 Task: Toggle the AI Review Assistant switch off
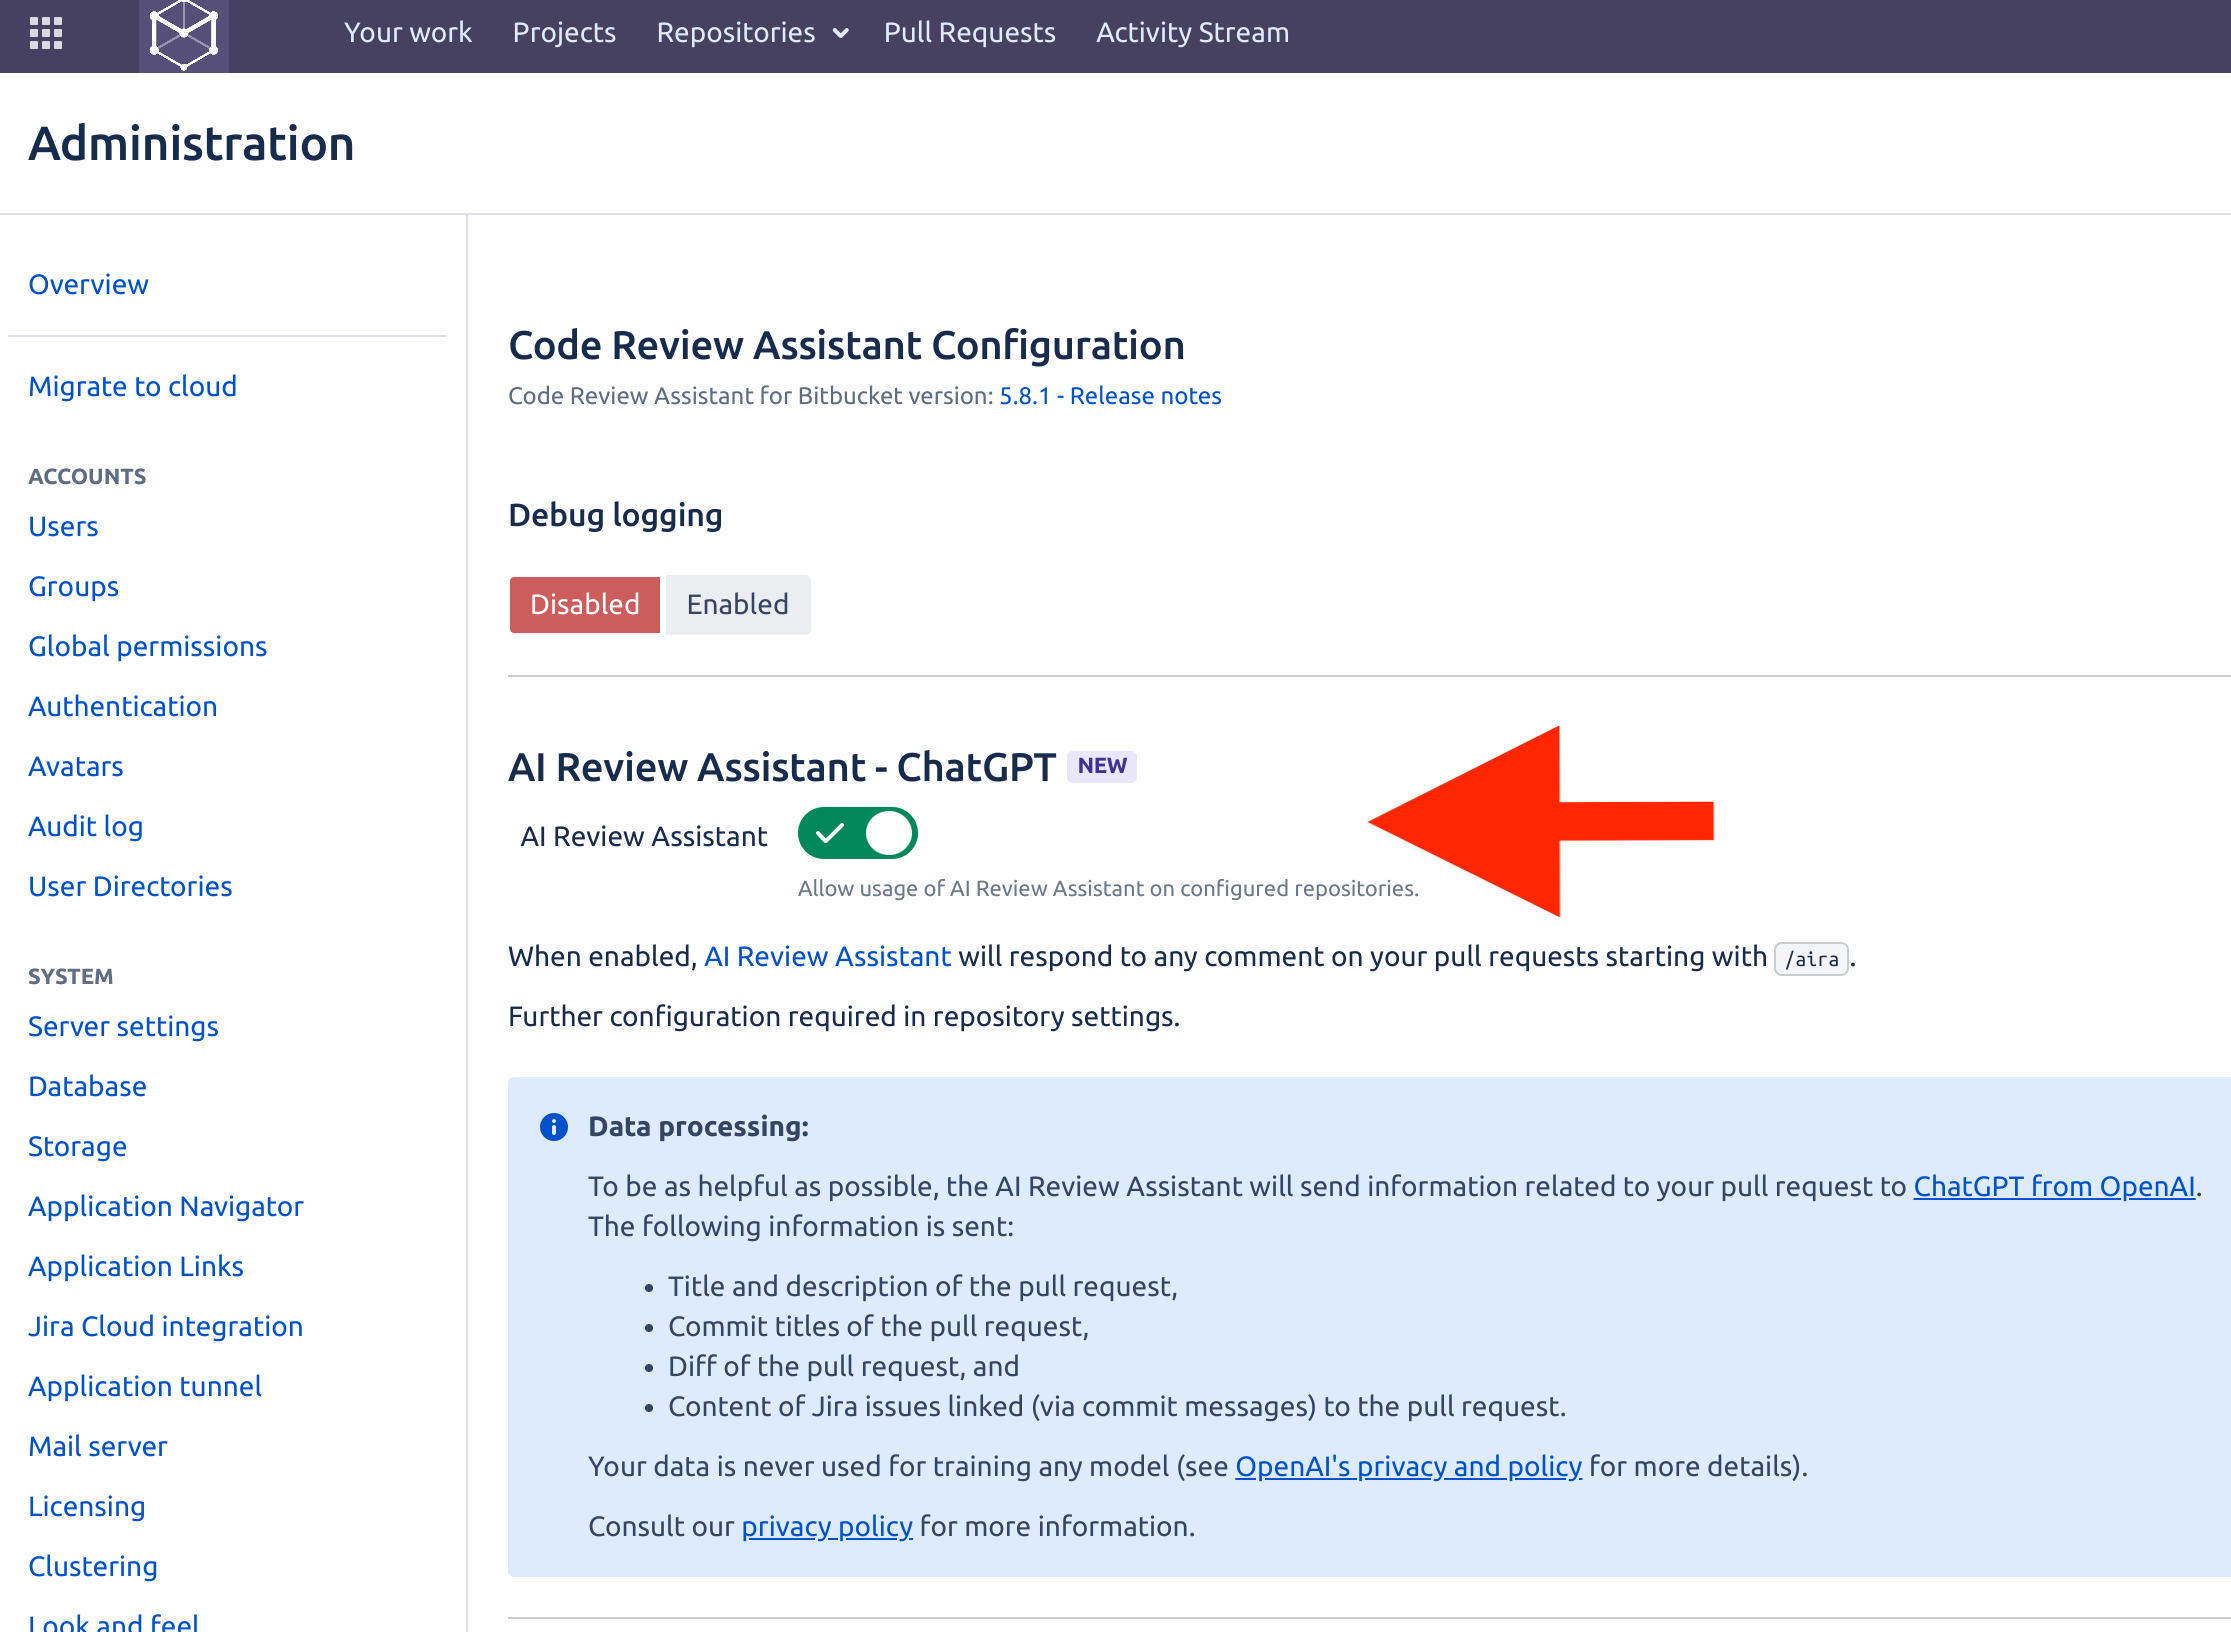click(x=858, y=833)
